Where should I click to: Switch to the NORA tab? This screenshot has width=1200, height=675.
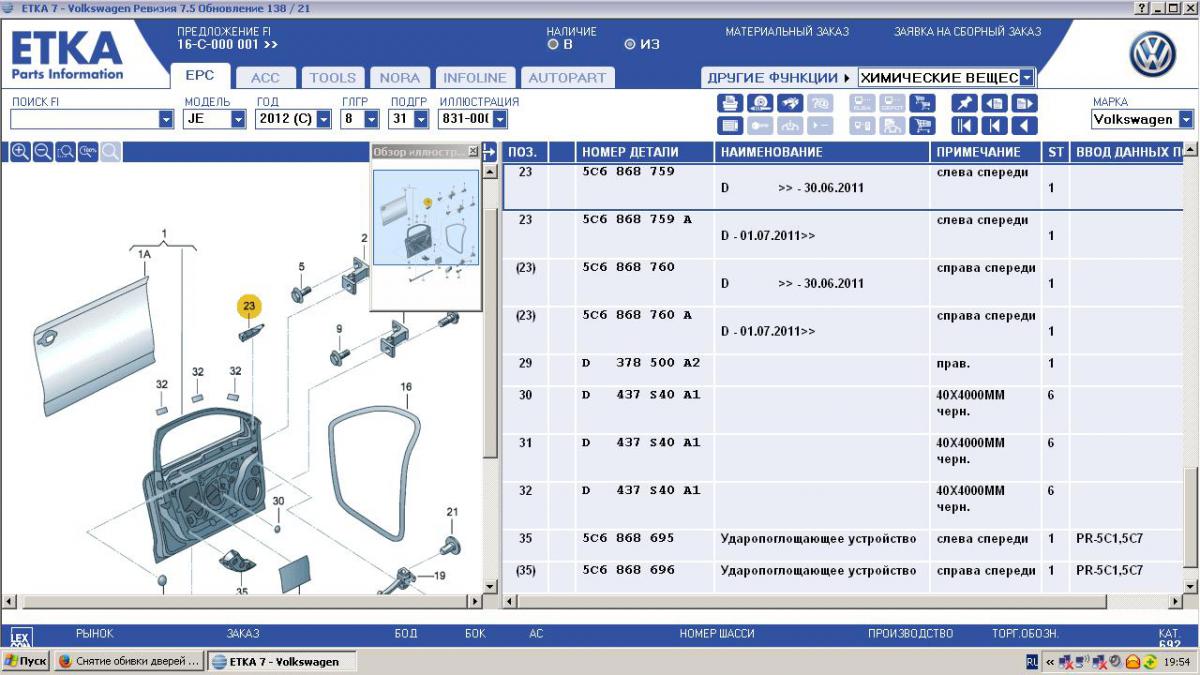400,77
